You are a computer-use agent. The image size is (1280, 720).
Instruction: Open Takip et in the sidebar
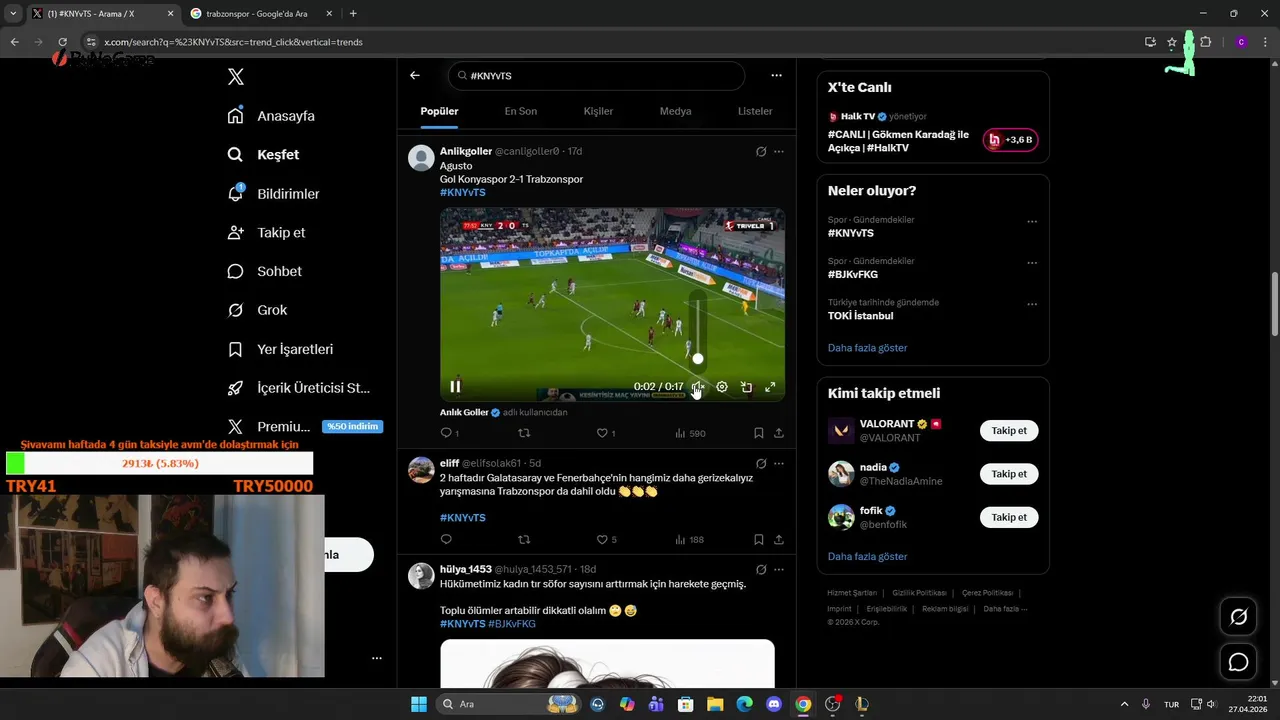266,232
